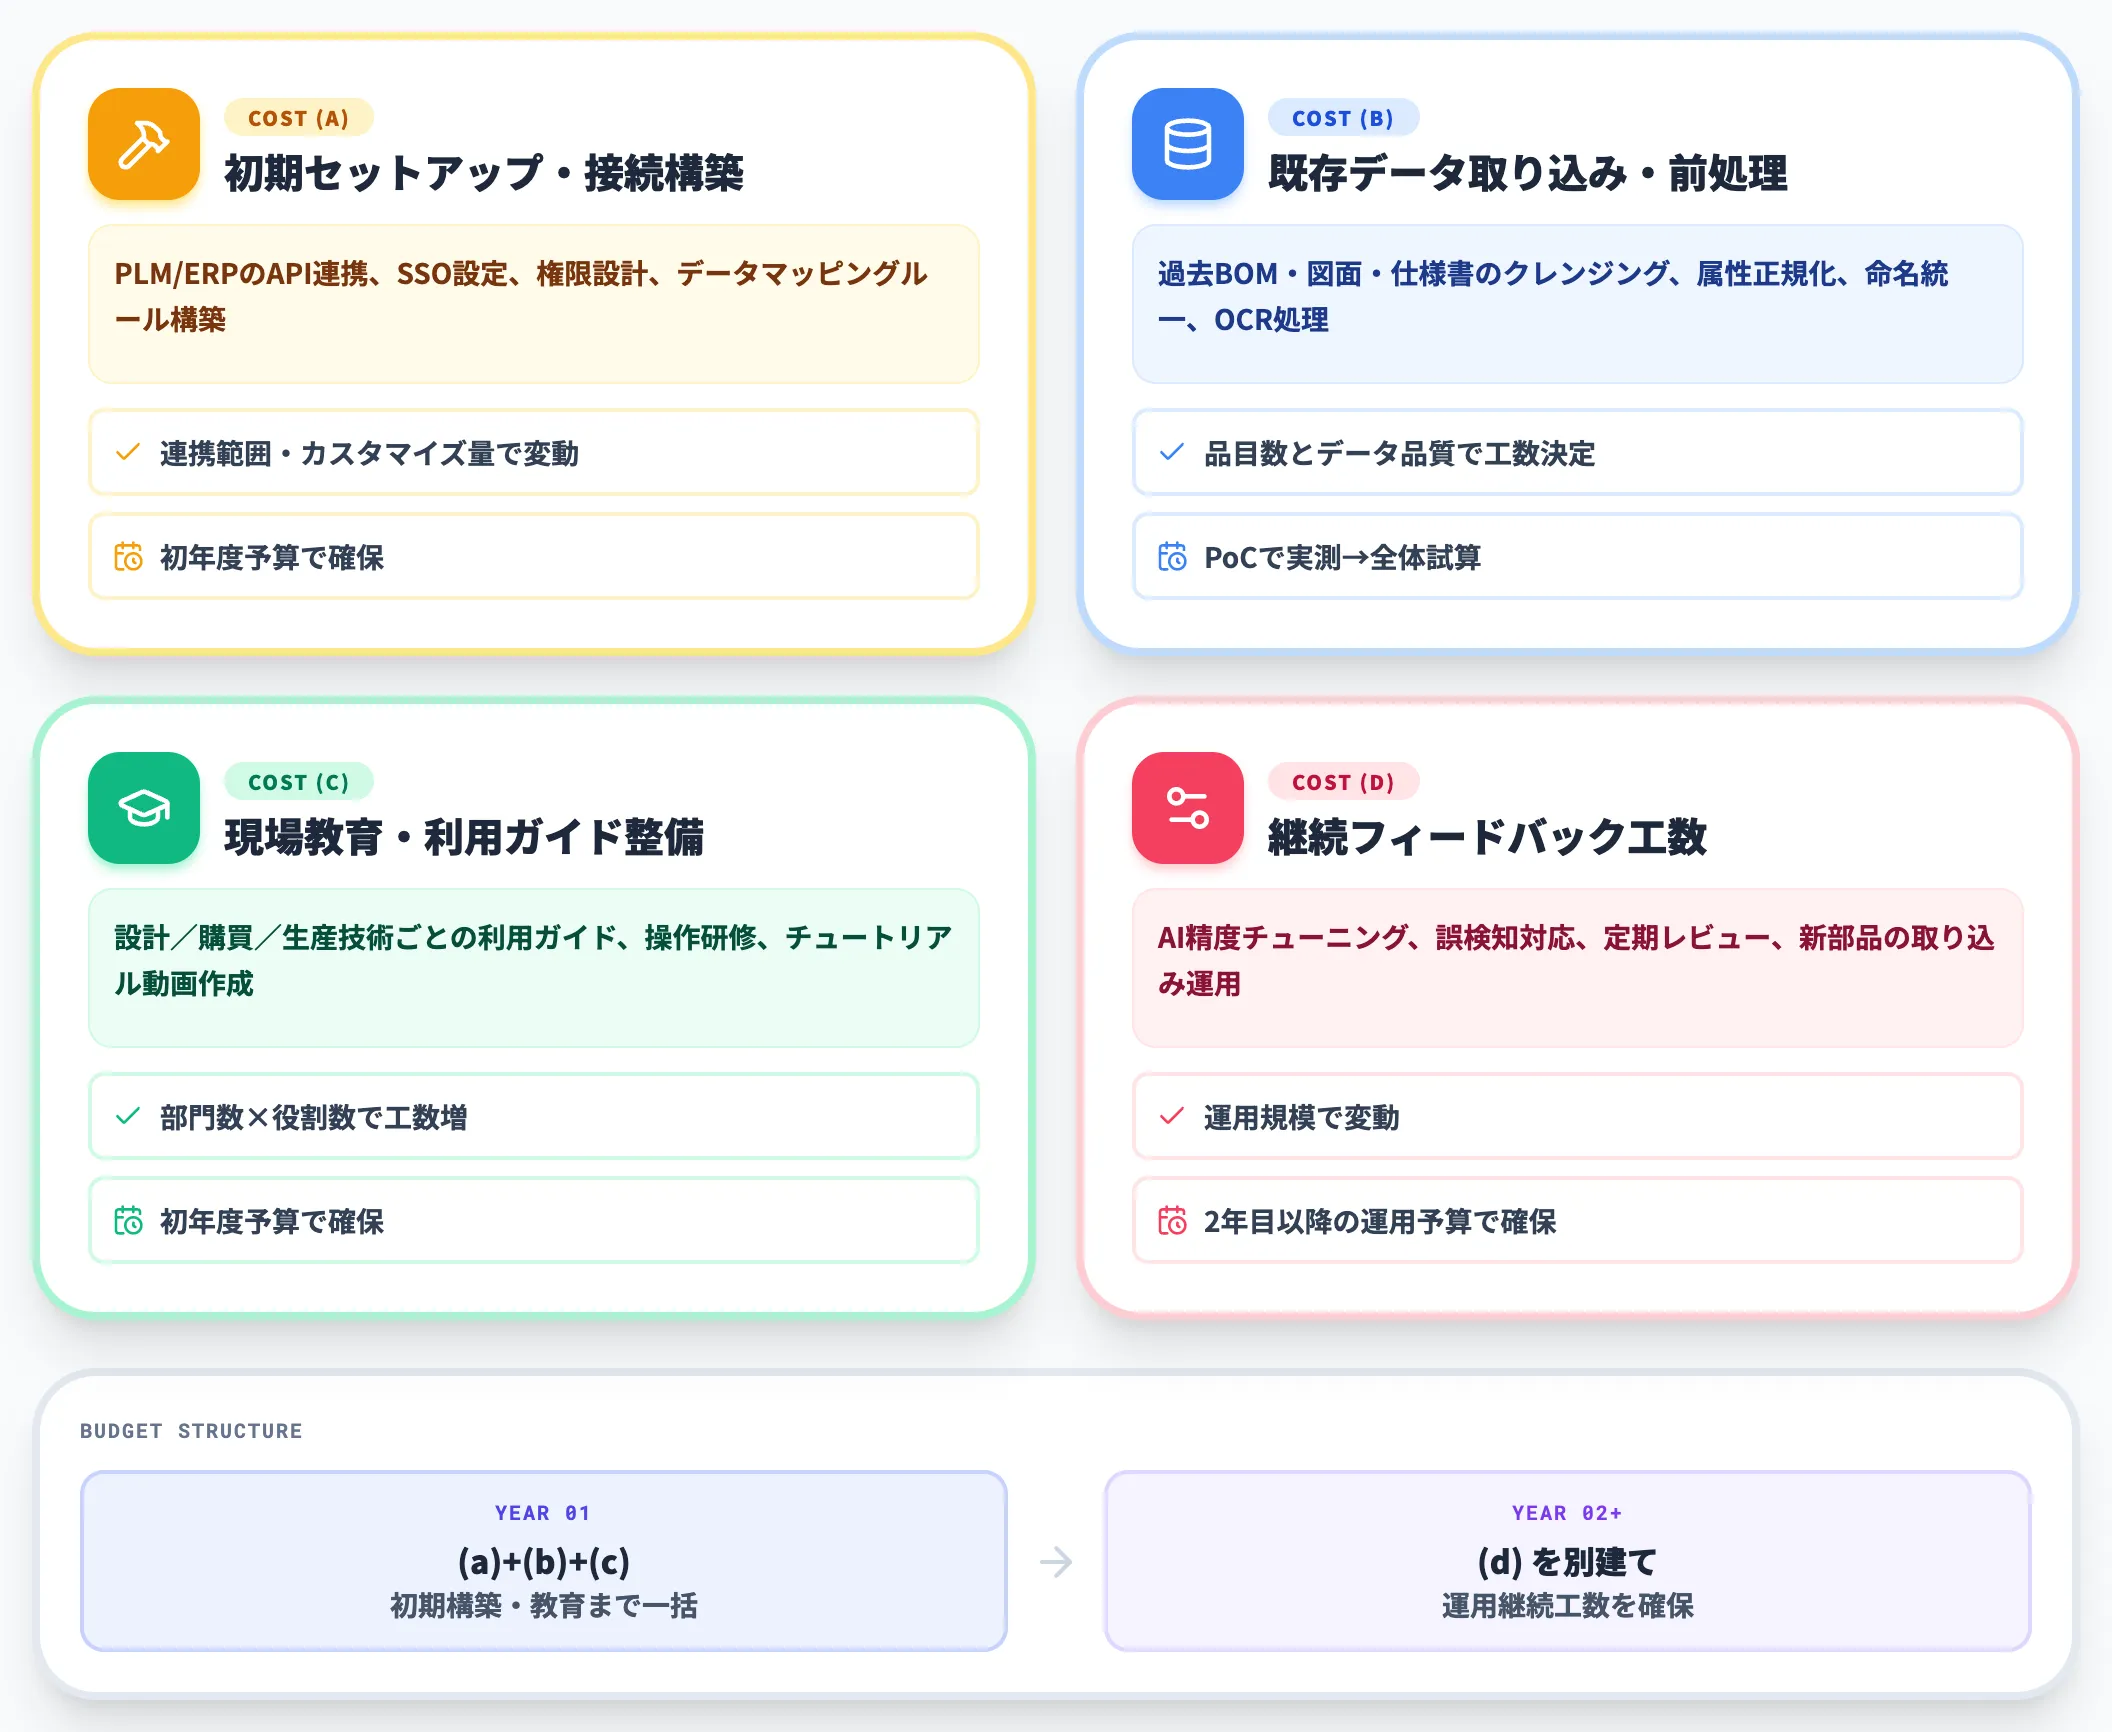2112x1732 pixels.
Task: Click 初年度予算で確保 row in Cost (A) card
Action: (x=534, y=557)
